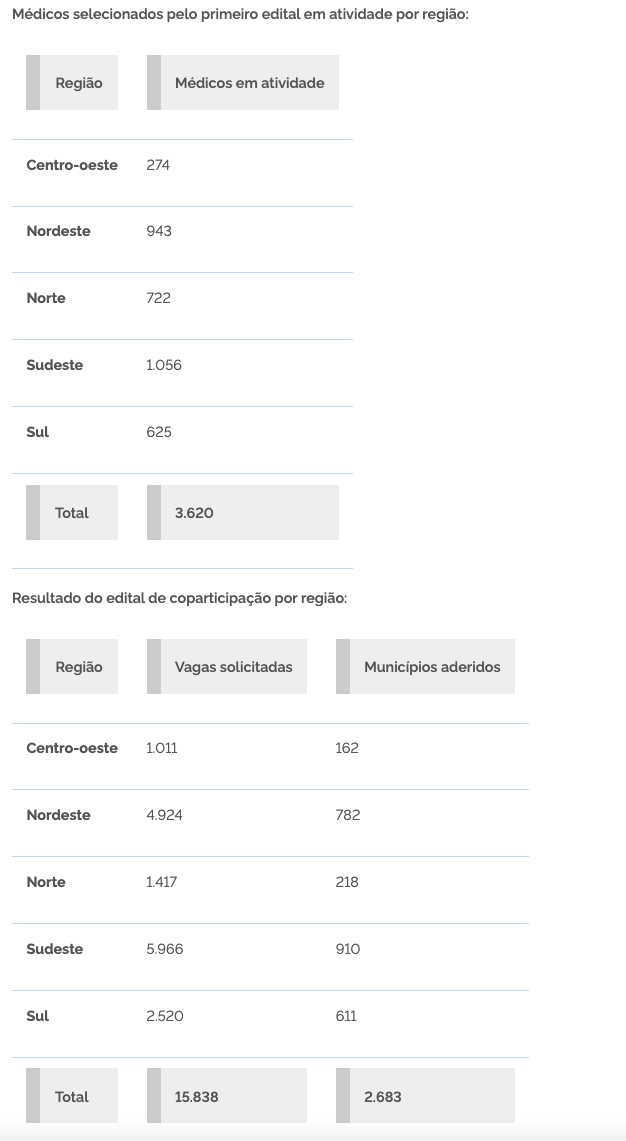Viewport: 626px width, 1141px height.
Task: Click the 2.520 value in Sul row
Action: 164,1016
